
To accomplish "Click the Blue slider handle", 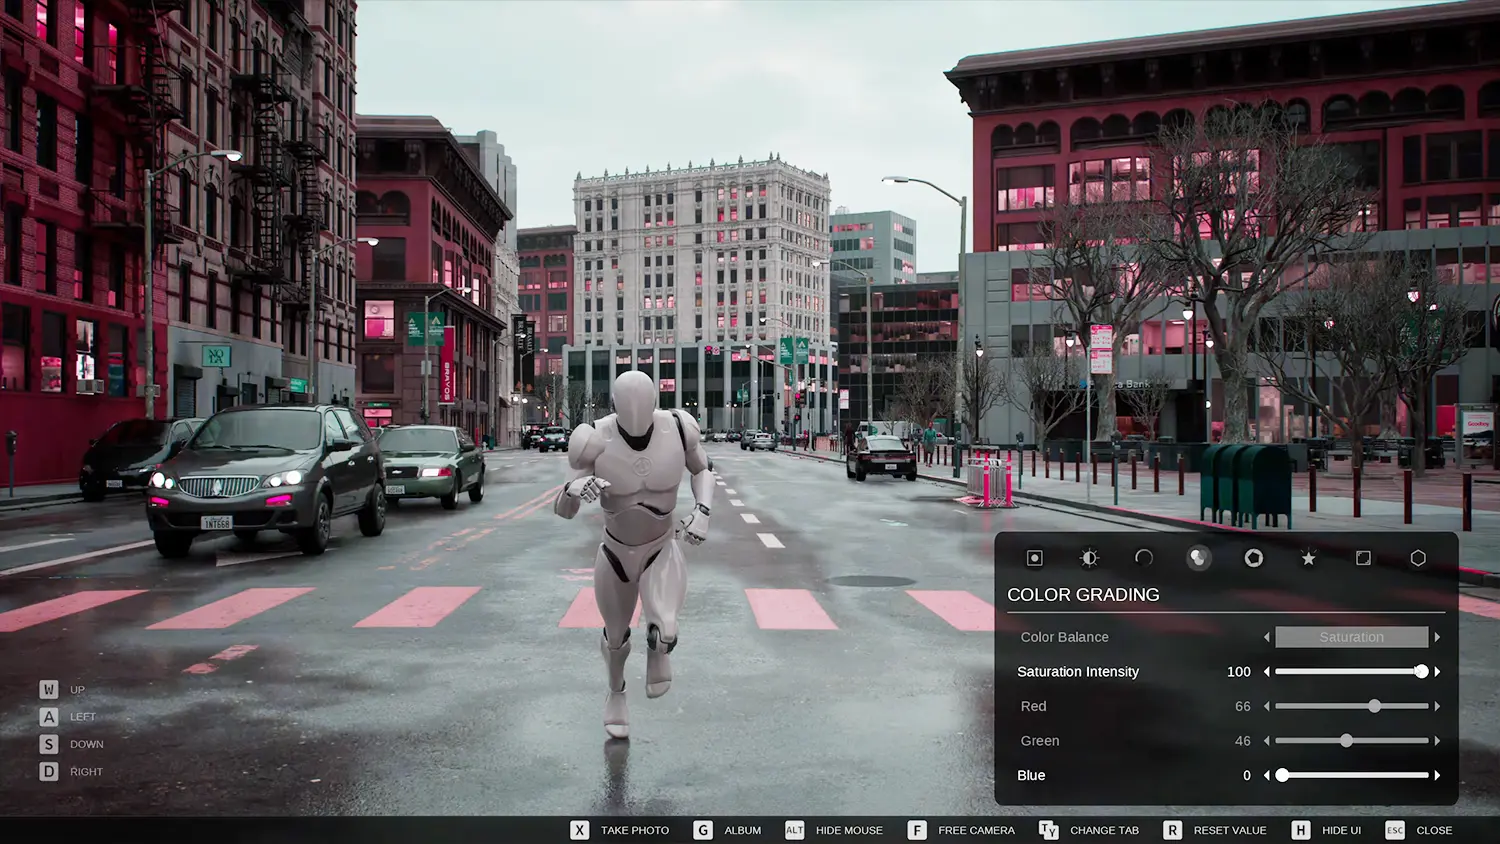I will [1282, 775].
